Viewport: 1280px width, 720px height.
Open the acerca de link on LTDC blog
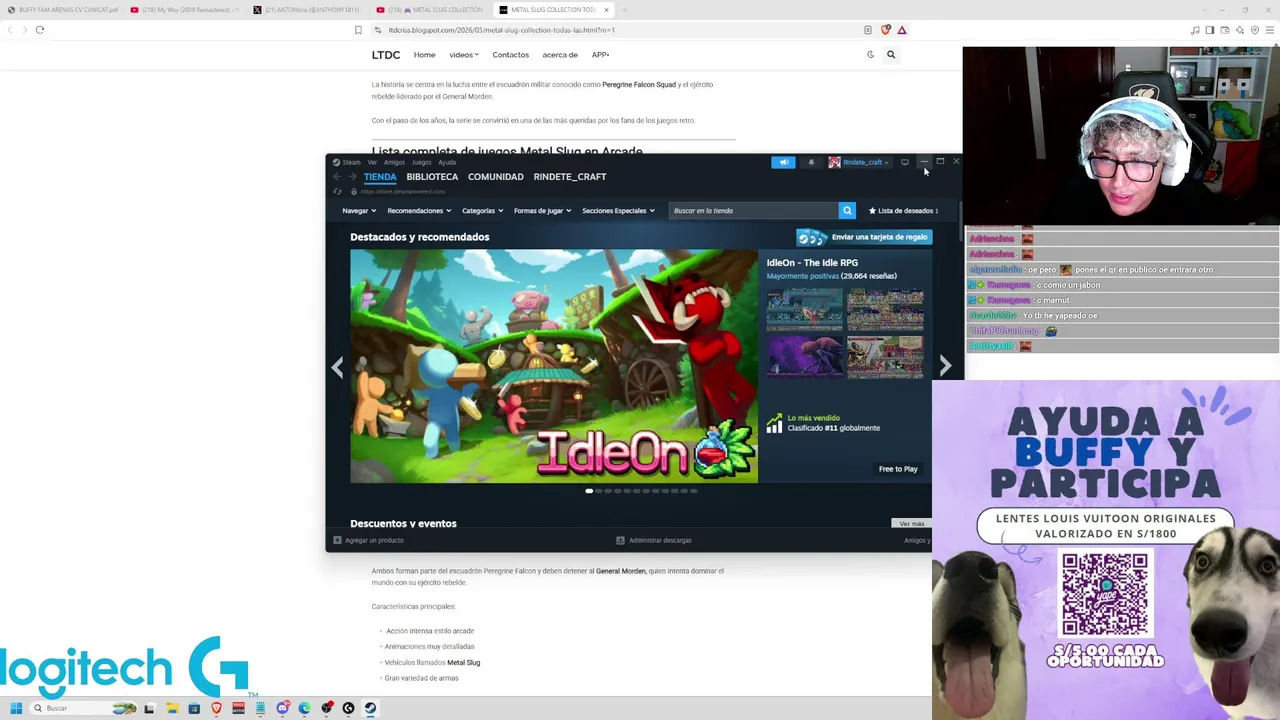click(x=560, y=55)
